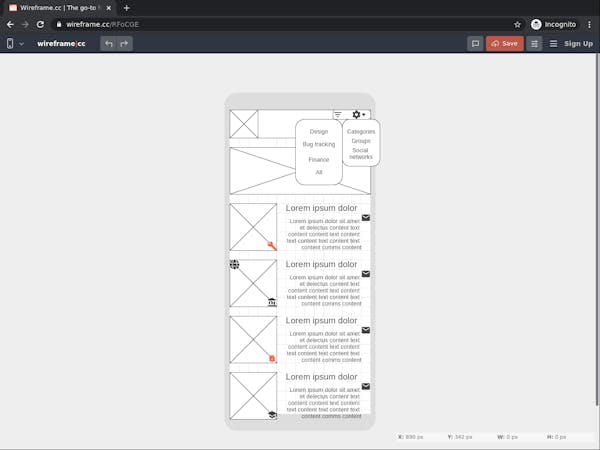Viewport: 600px width, 450px height.
Task: Select the third Lorem ipsum dolor heading
Action: click(x=321, y=321)
